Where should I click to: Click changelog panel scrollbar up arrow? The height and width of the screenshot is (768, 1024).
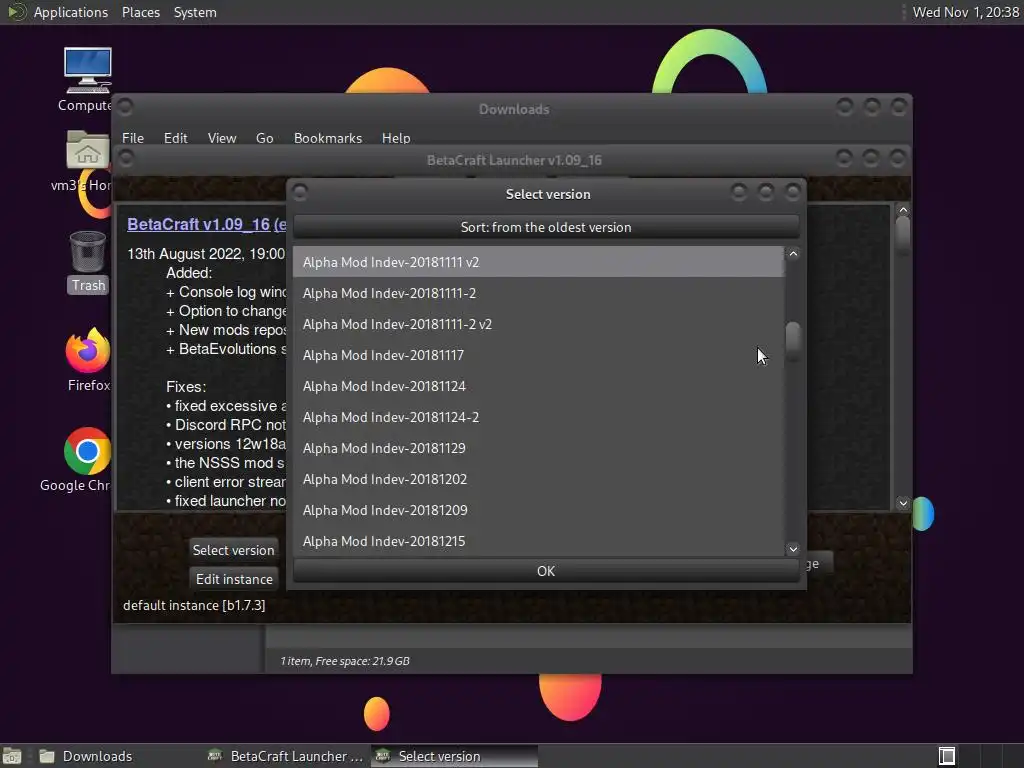pyautogui.click(x=903, y=210)
